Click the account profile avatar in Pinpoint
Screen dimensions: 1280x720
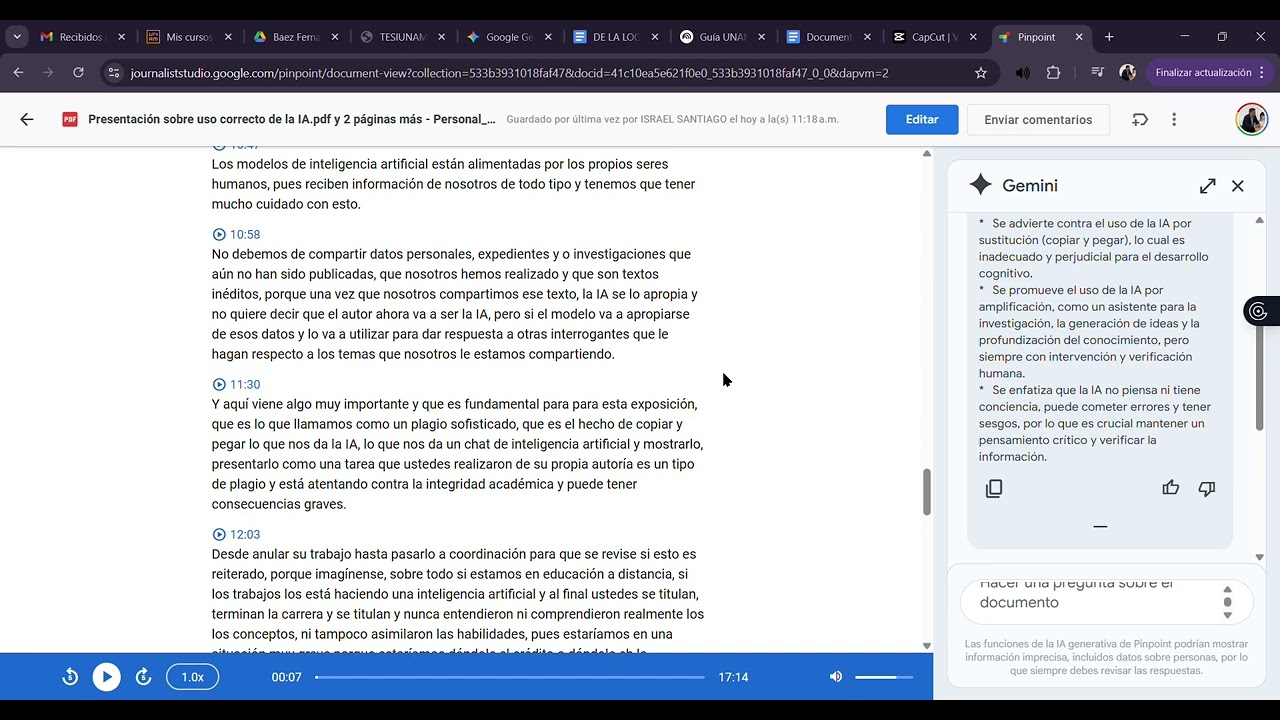tap(1251, 119)
